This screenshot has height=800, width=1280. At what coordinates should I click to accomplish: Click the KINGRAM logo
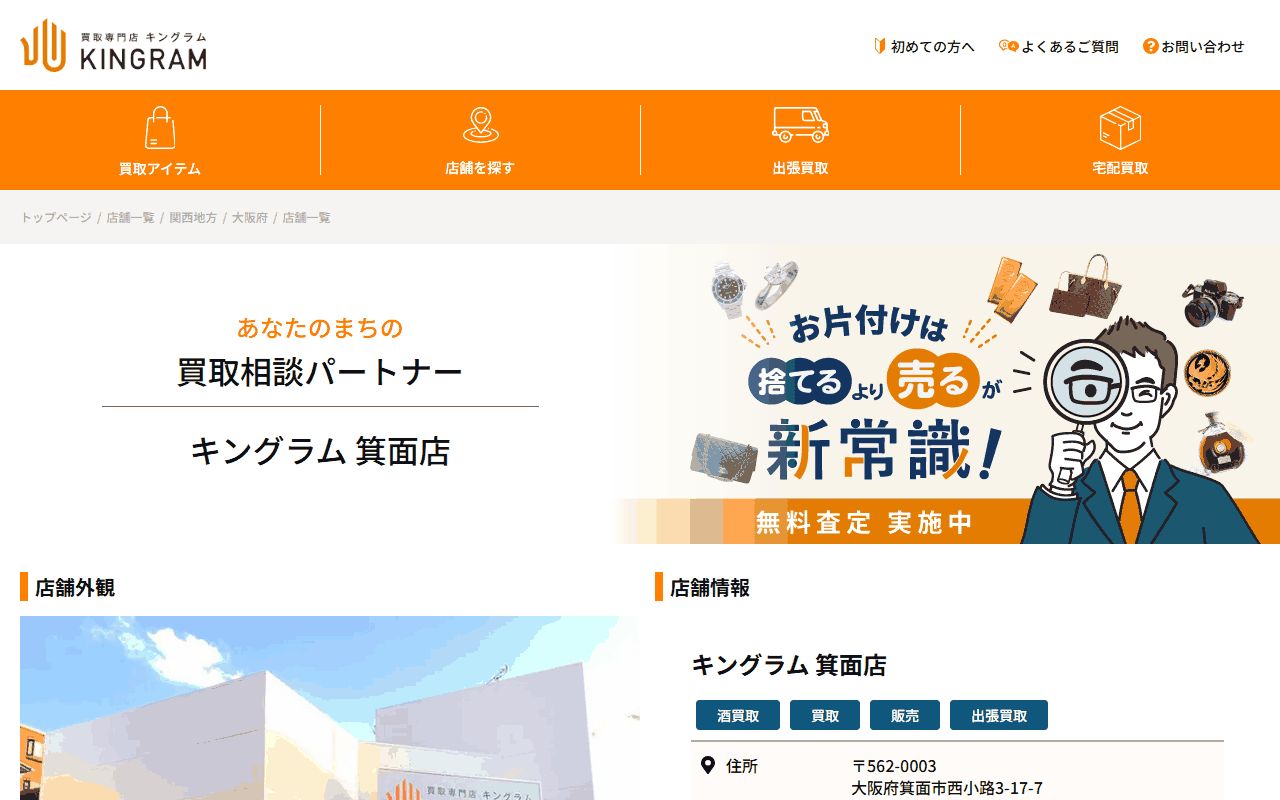[113, 46]
